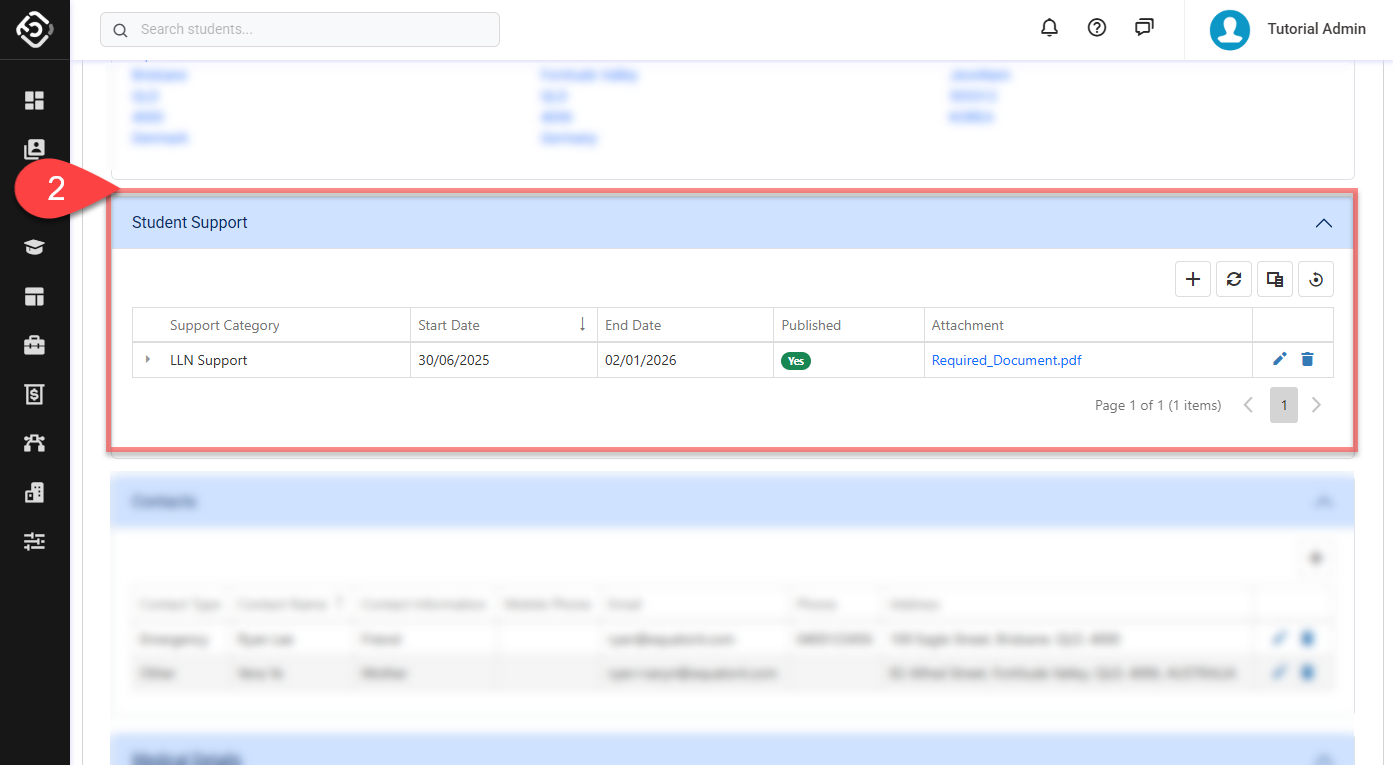Image resolution: width=1393 pixels, height=765 pixels.
Task: Select page 1 in the pager
Action: 1284,405
